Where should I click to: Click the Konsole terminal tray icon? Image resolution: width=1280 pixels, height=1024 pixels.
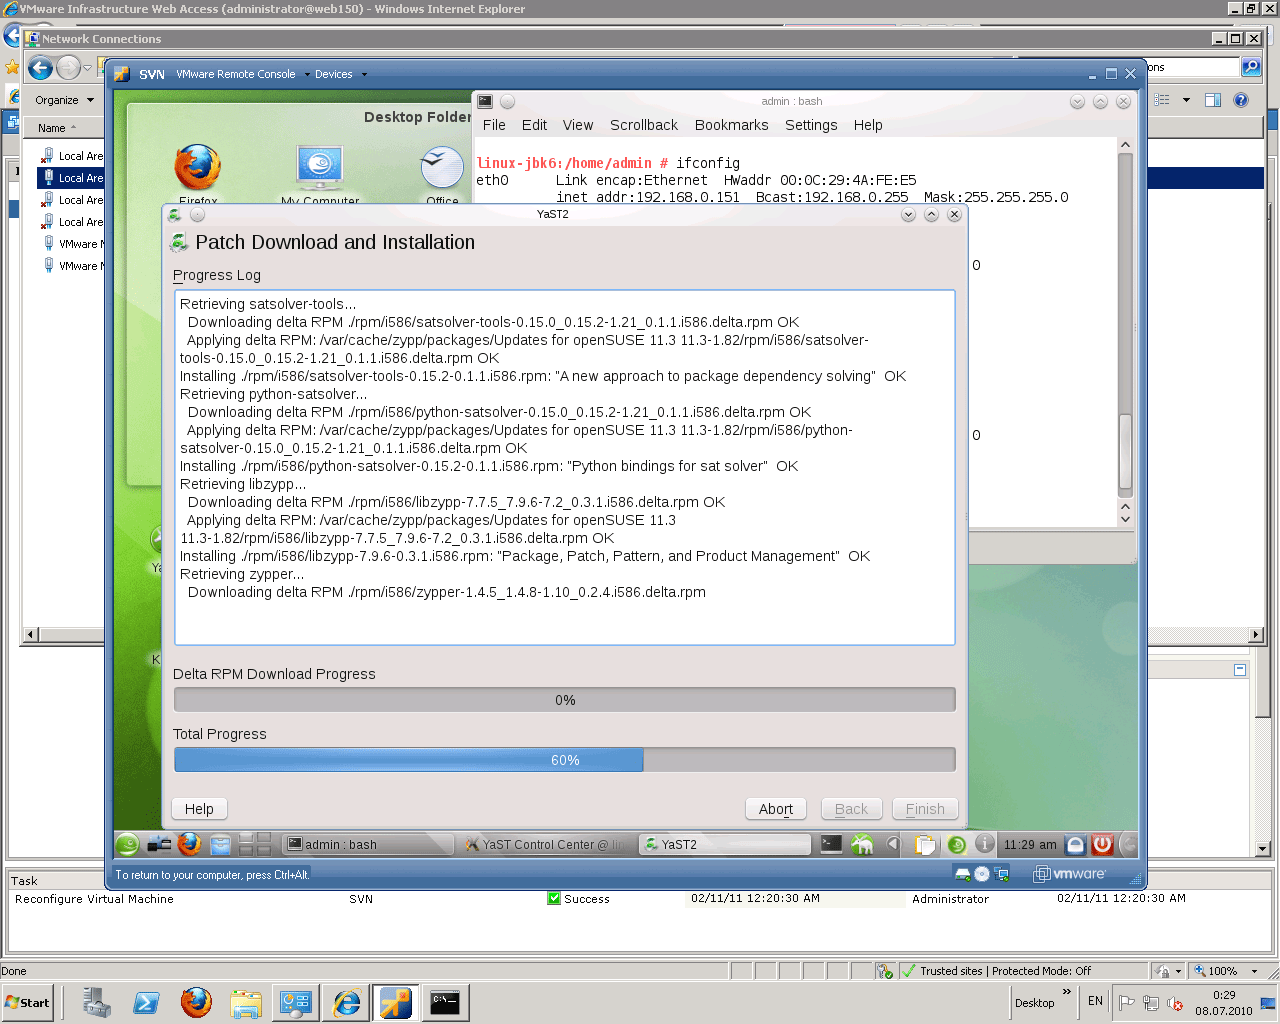831,844
